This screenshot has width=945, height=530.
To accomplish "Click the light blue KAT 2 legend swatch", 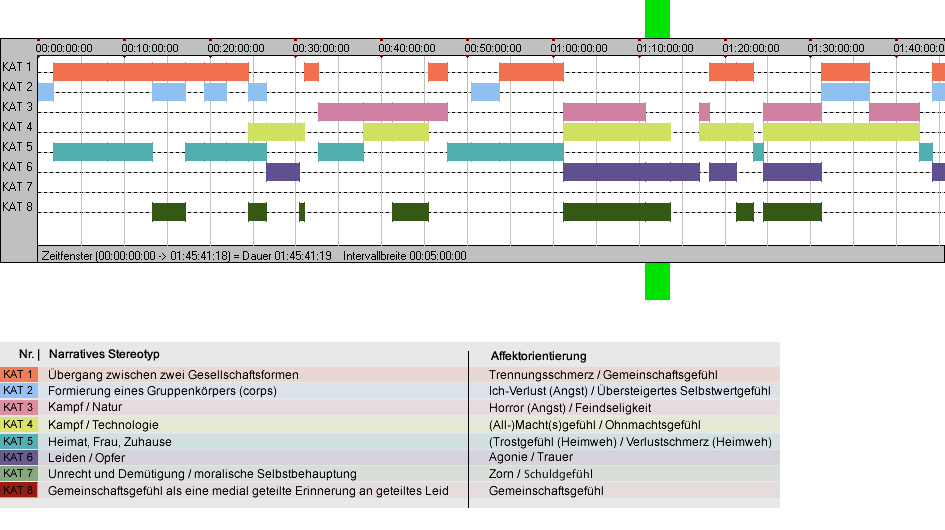I will pyautogui.click(x=19, y=391).
